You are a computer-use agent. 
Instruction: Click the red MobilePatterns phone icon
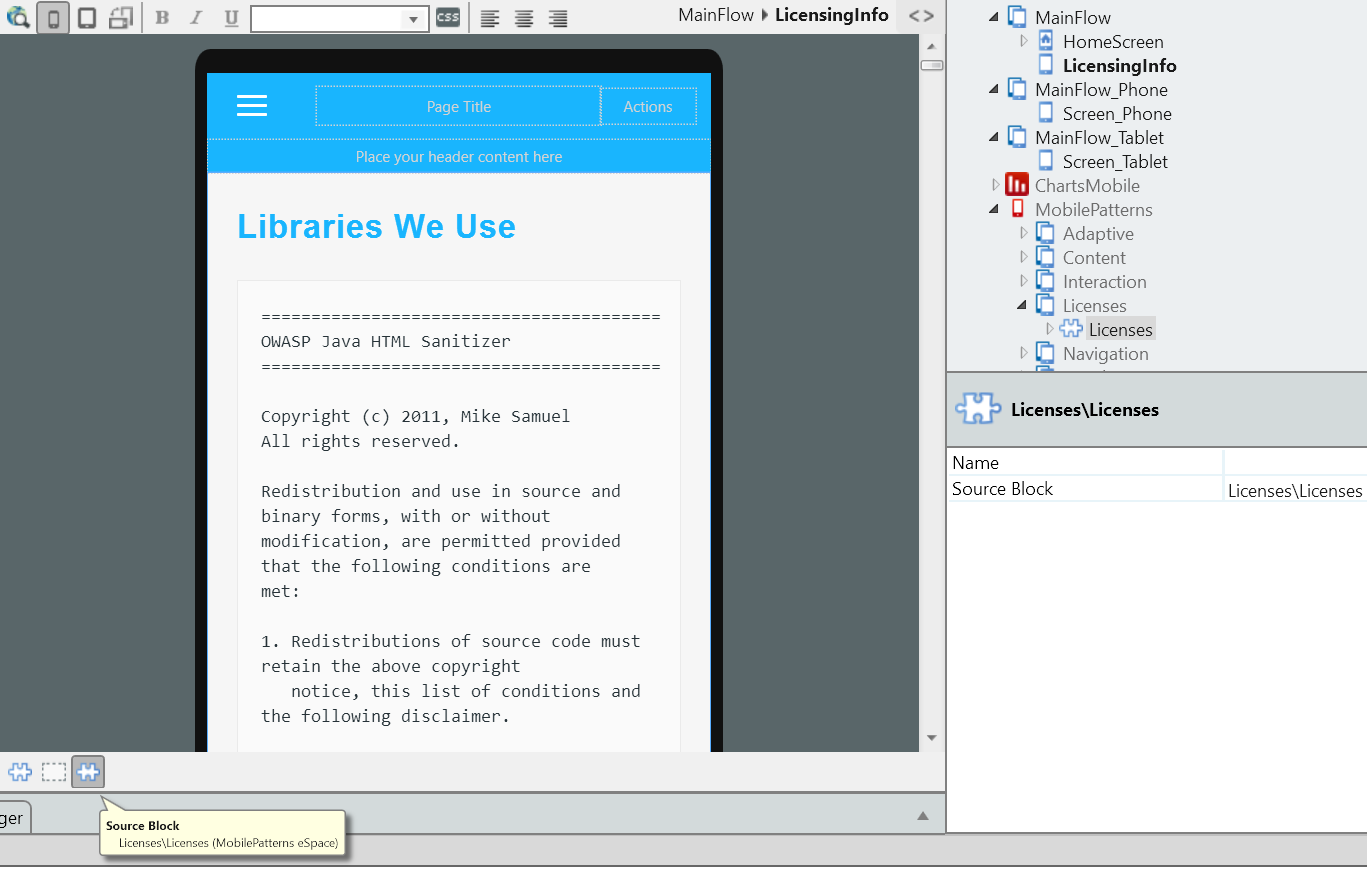coord(1017,209)
